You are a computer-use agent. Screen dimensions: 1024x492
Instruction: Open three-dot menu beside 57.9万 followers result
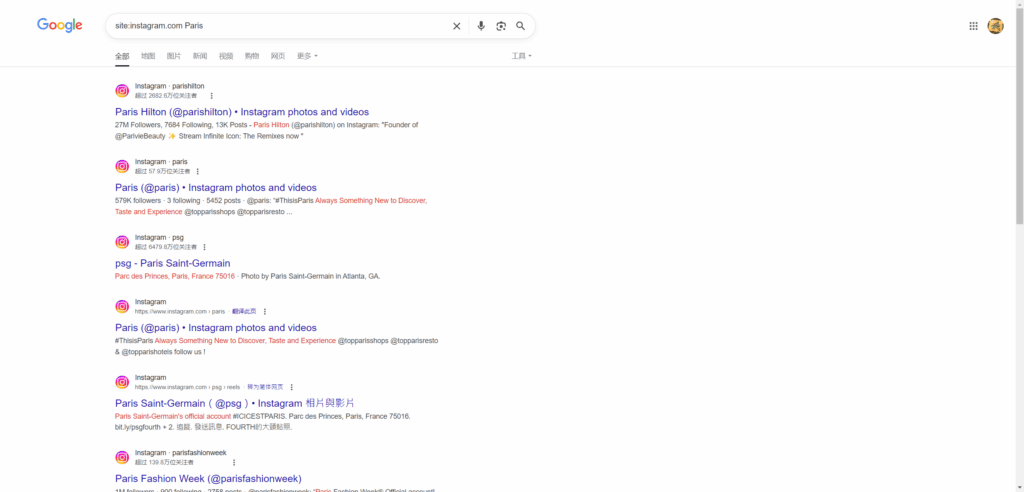(198, 172)
